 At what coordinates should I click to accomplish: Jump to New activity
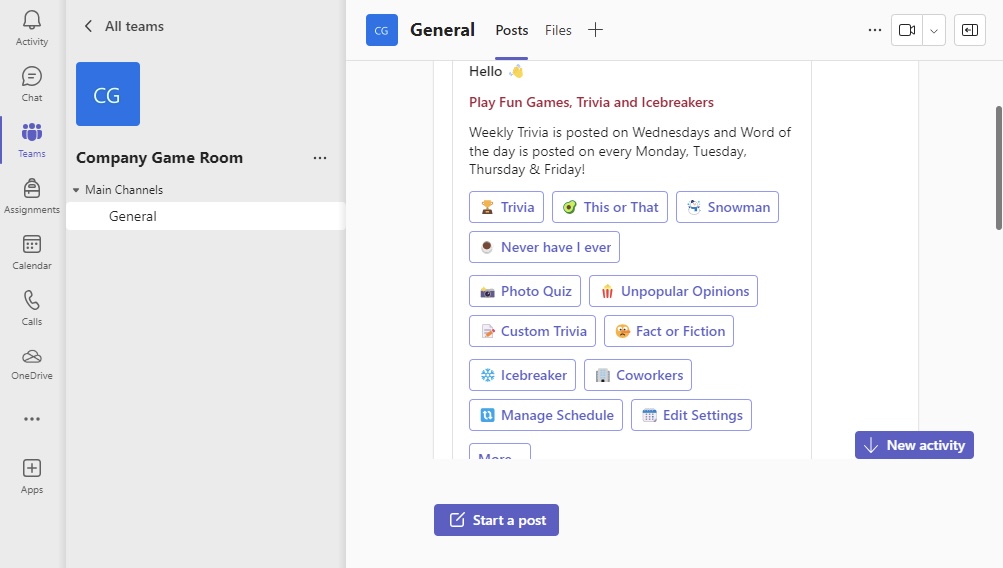tap(914, 445)
